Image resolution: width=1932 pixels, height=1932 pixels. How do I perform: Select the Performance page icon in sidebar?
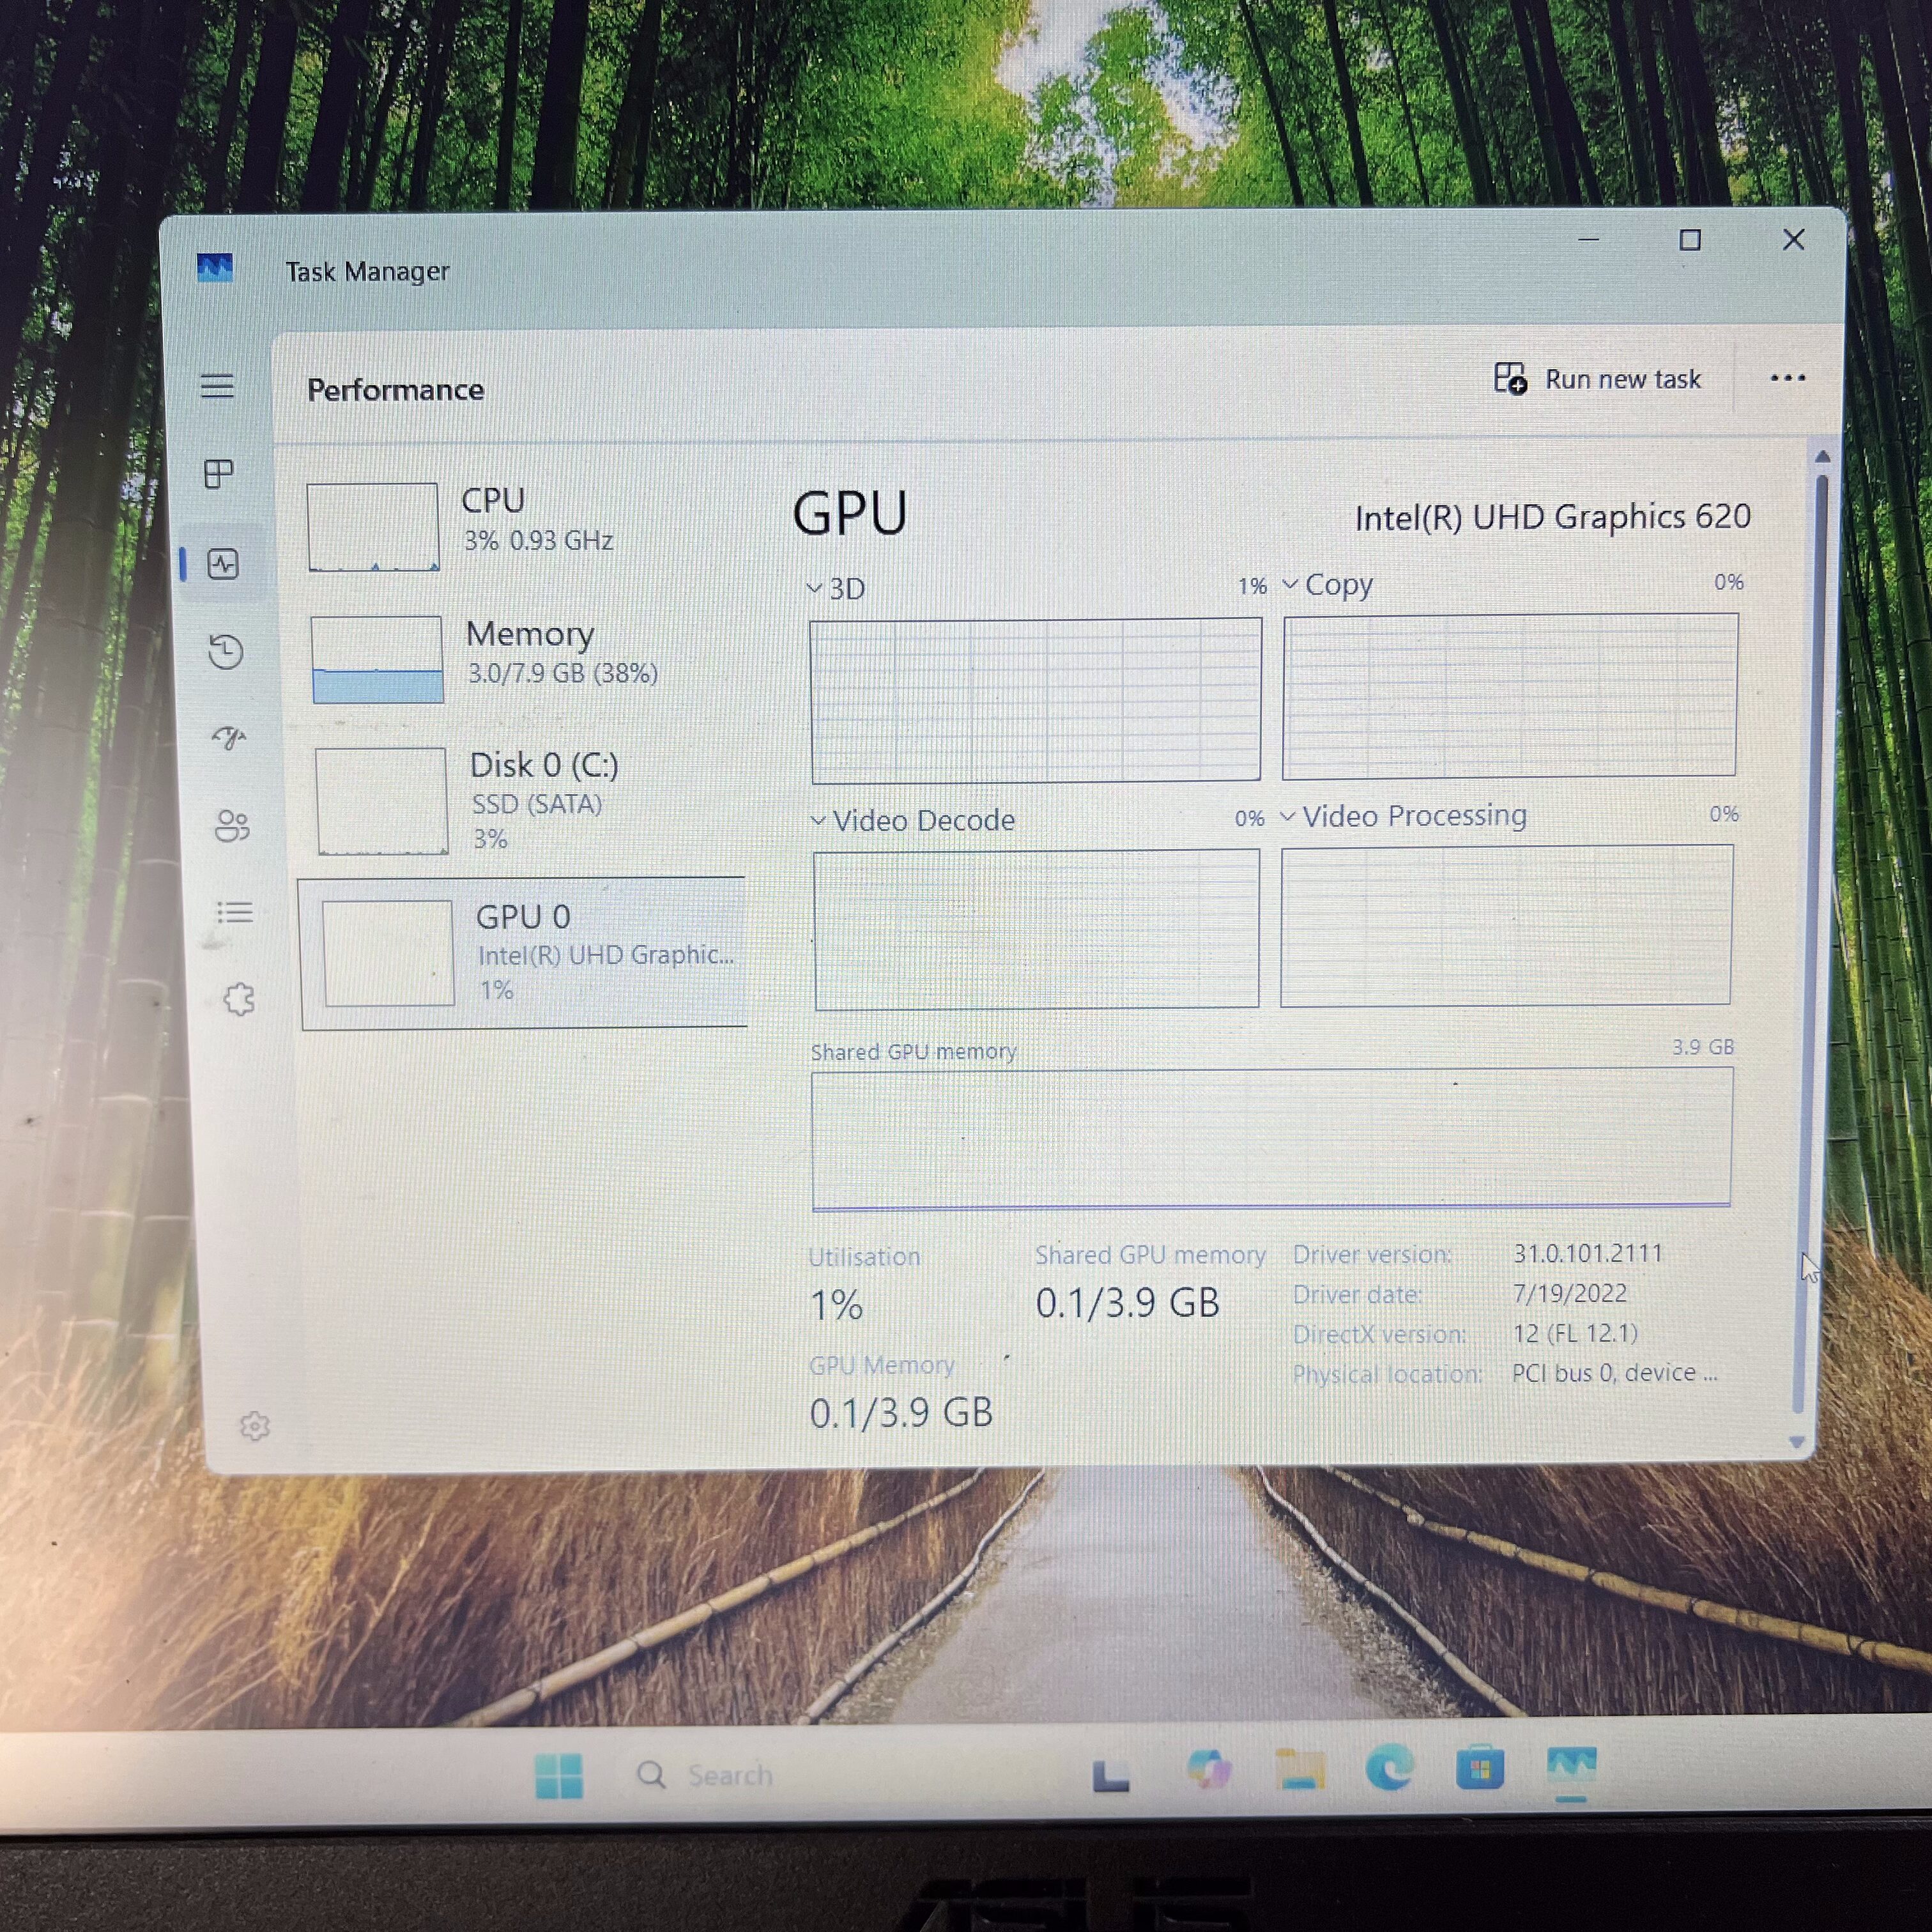point(223,564)
